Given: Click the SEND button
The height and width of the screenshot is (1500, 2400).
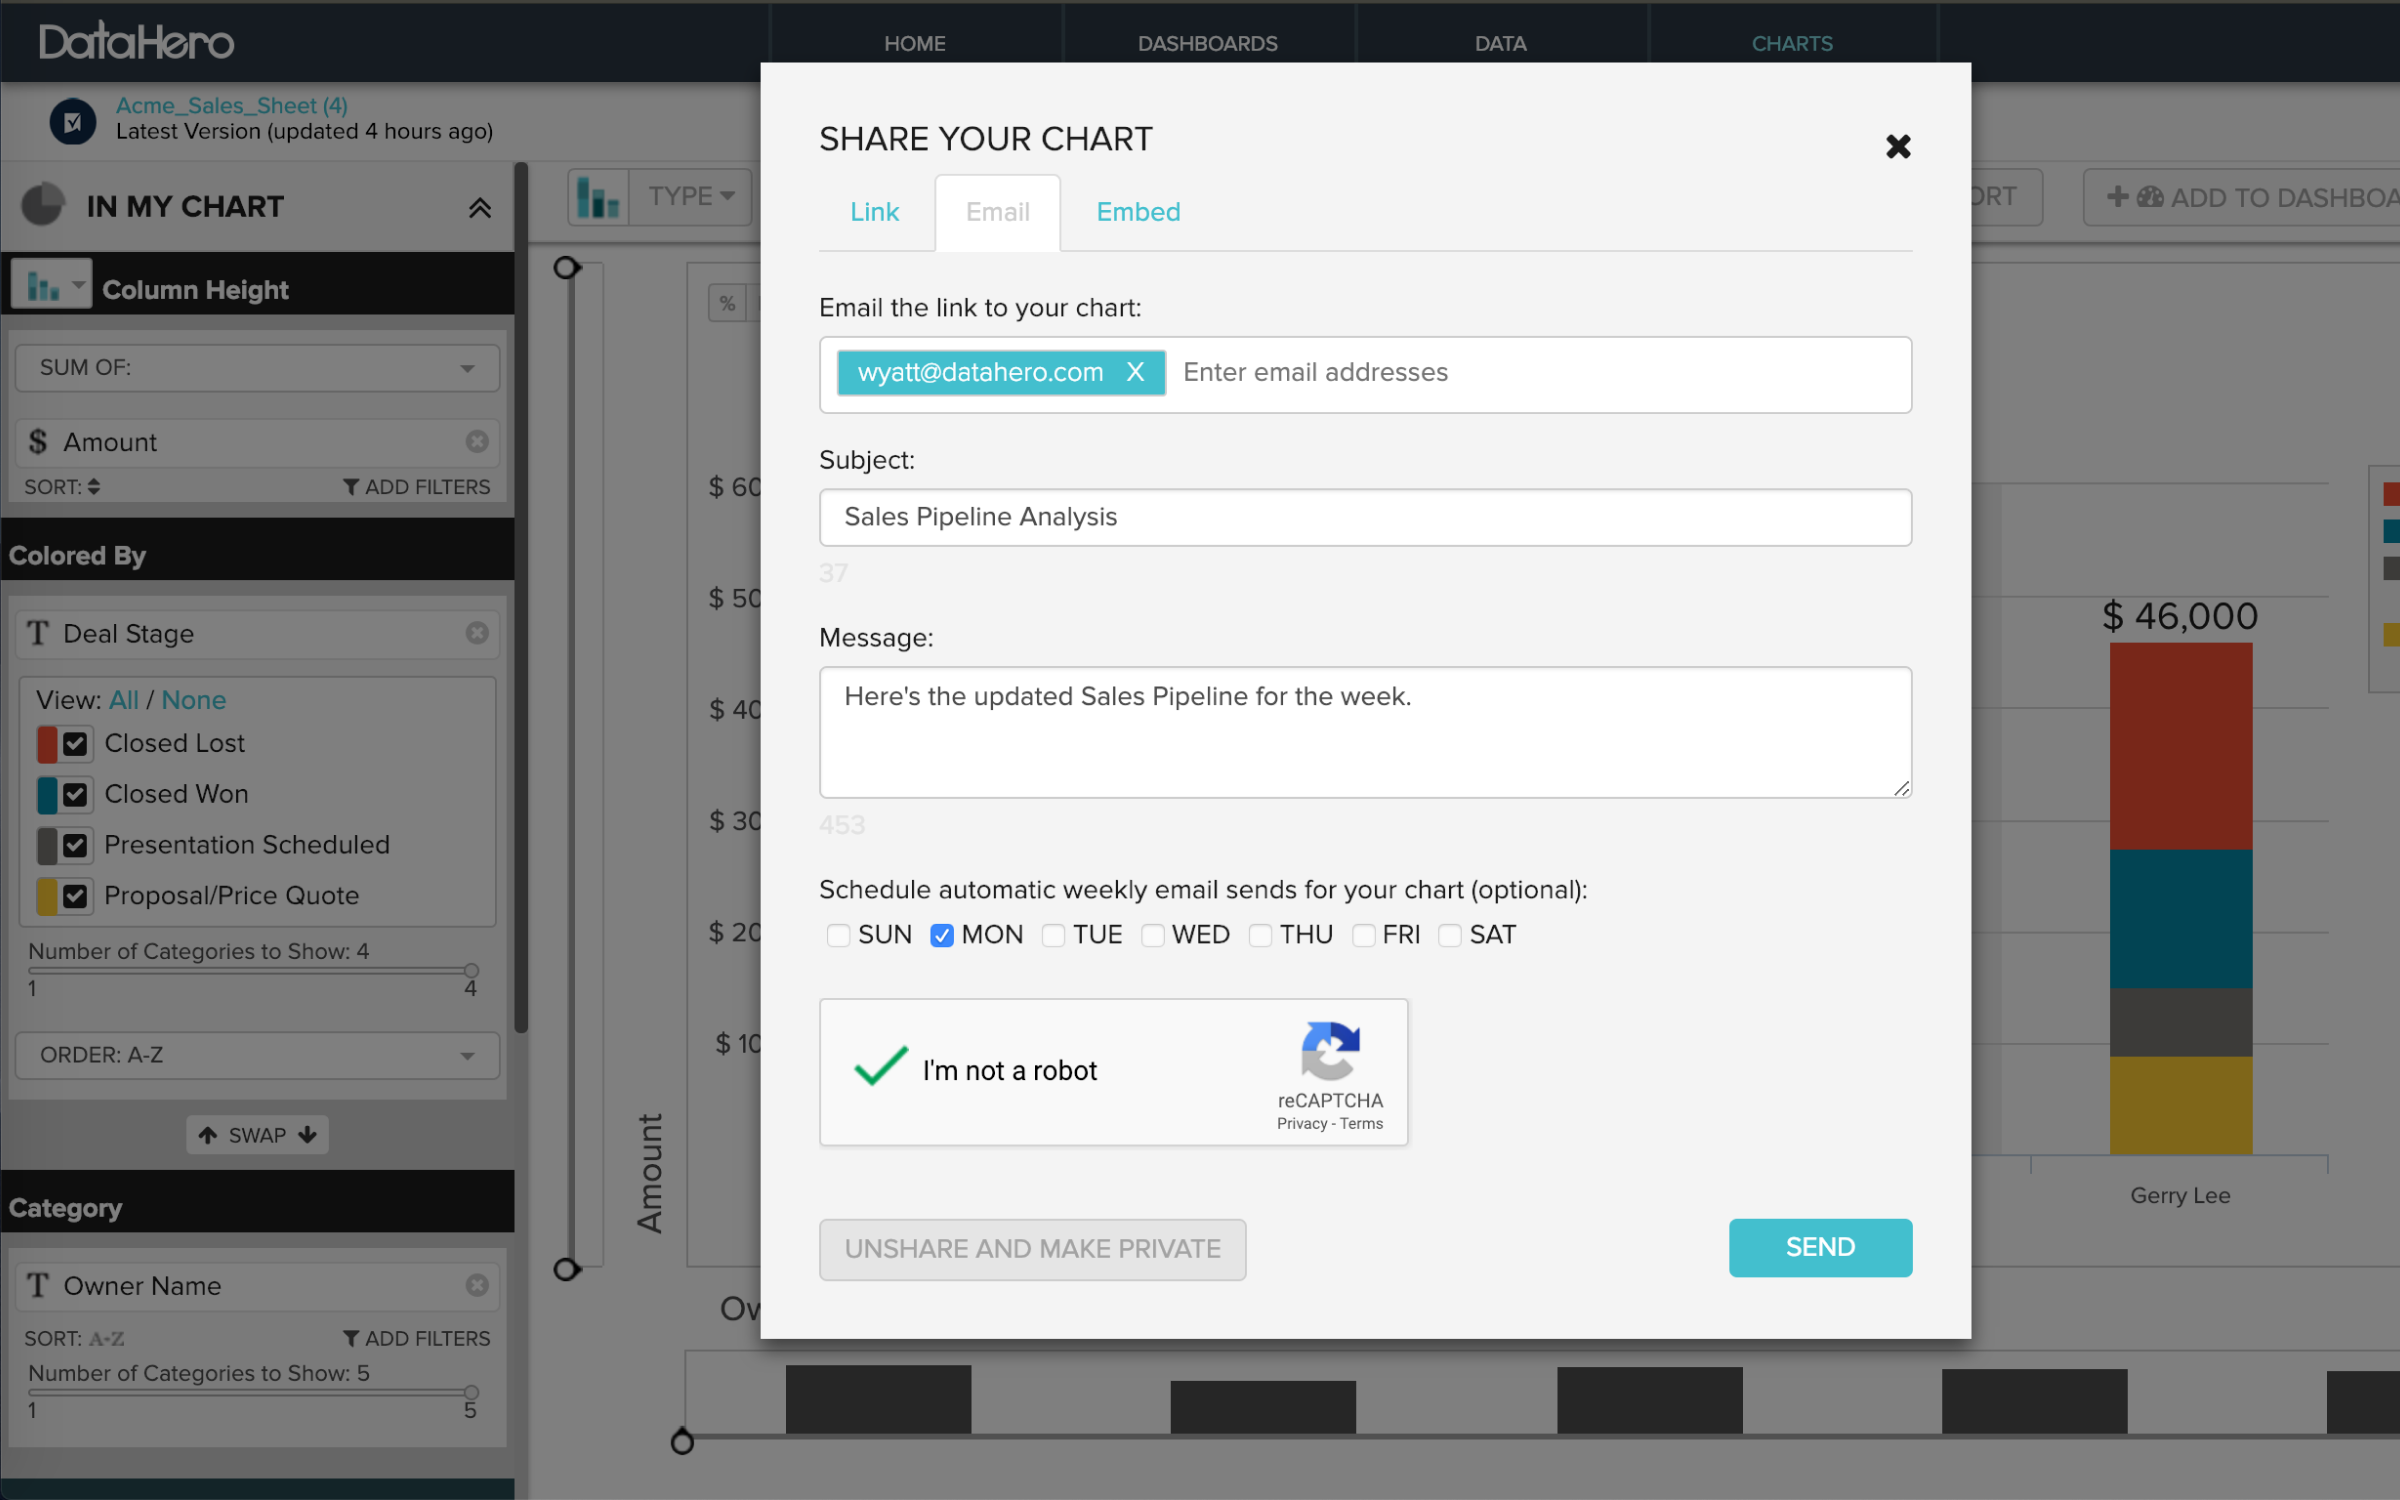Looking at the screenshot, I should (x=1819, y=1247).
